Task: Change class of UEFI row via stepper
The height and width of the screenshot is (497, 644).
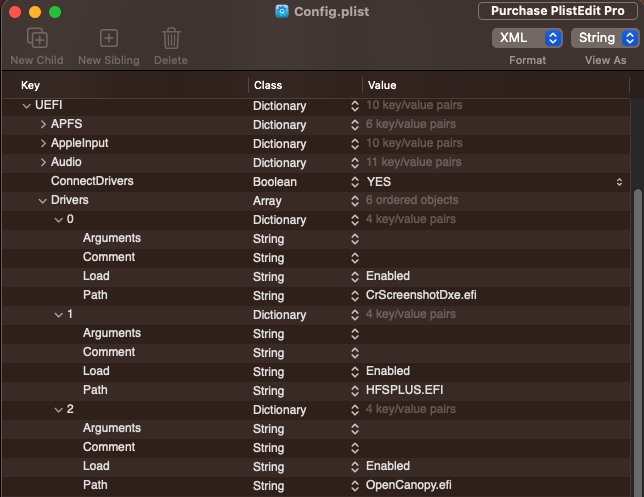Action: [355, 106]
